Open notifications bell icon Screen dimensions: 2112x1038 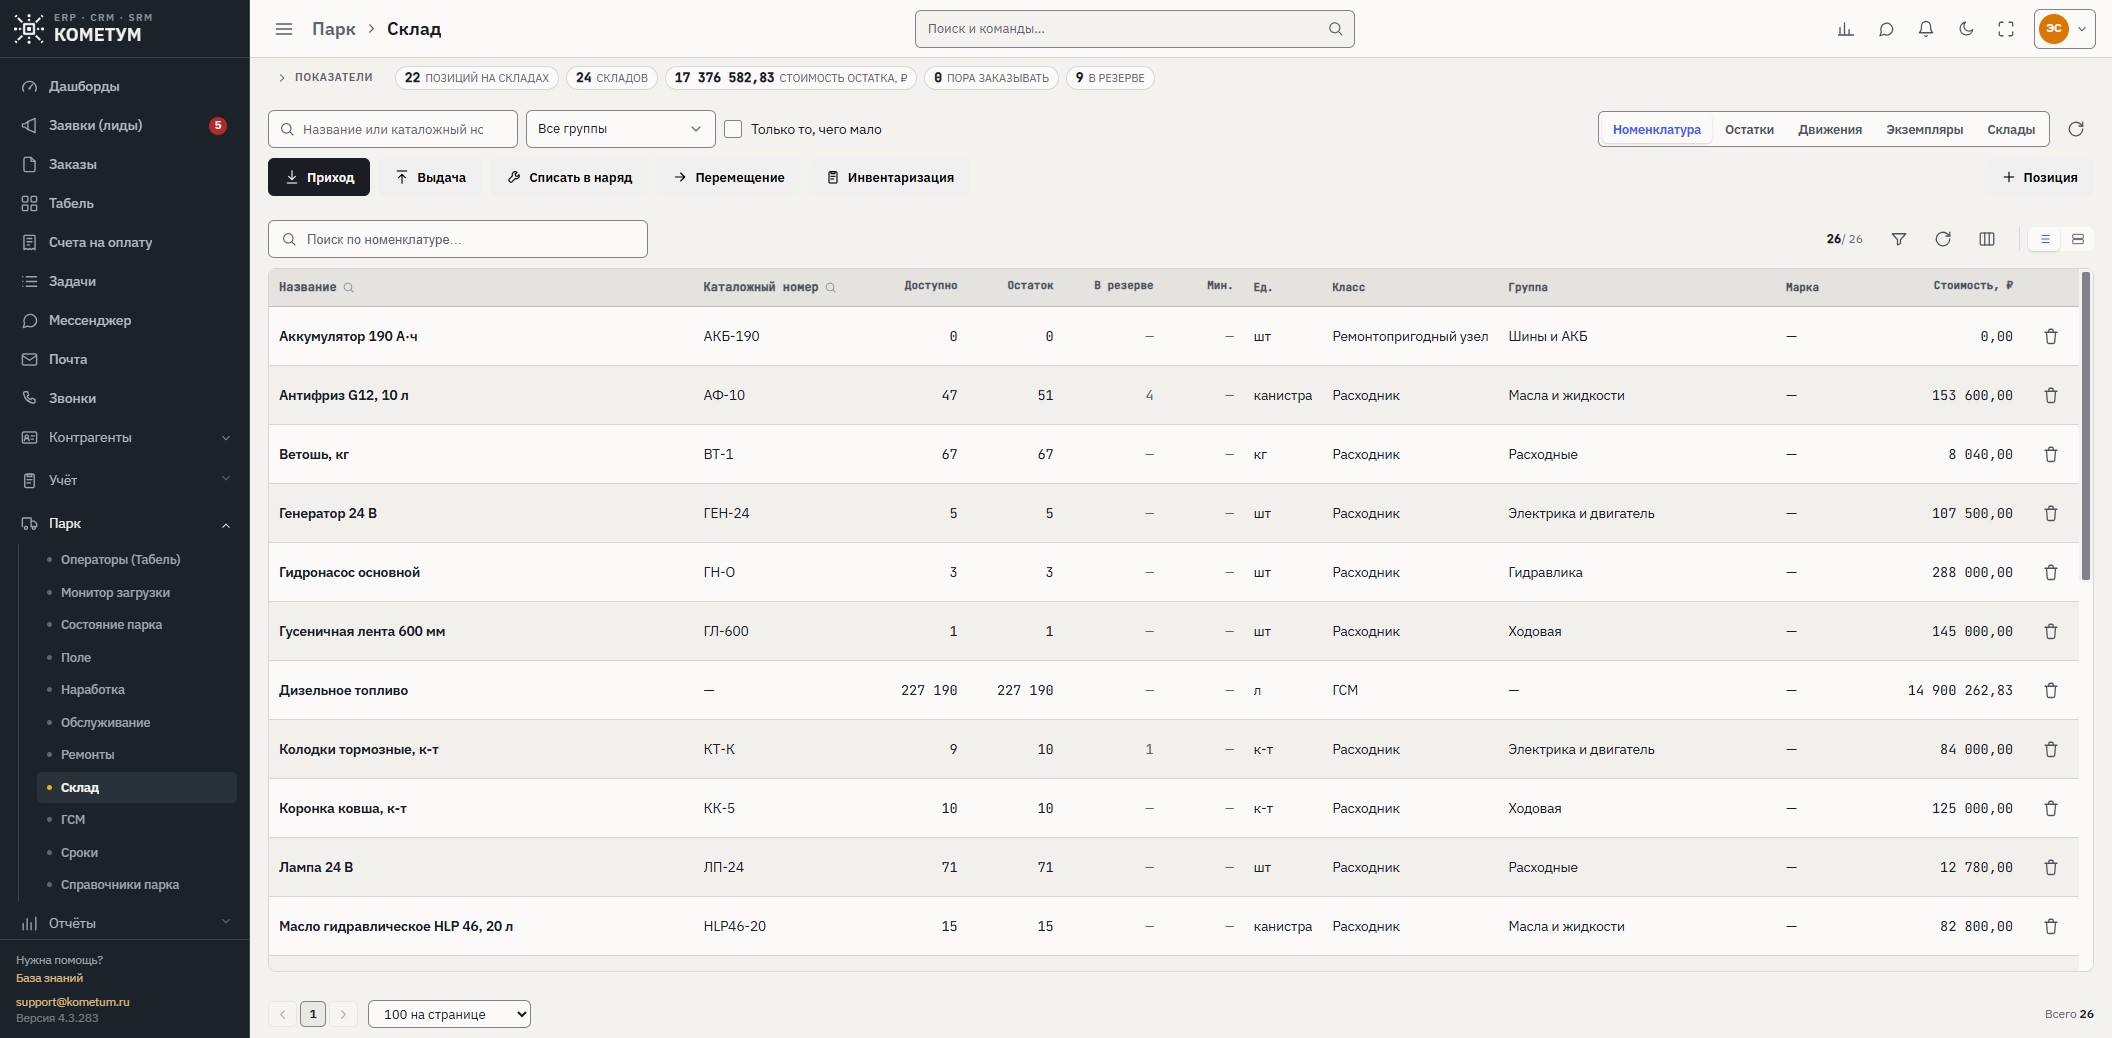click(x=1926, y=29)
